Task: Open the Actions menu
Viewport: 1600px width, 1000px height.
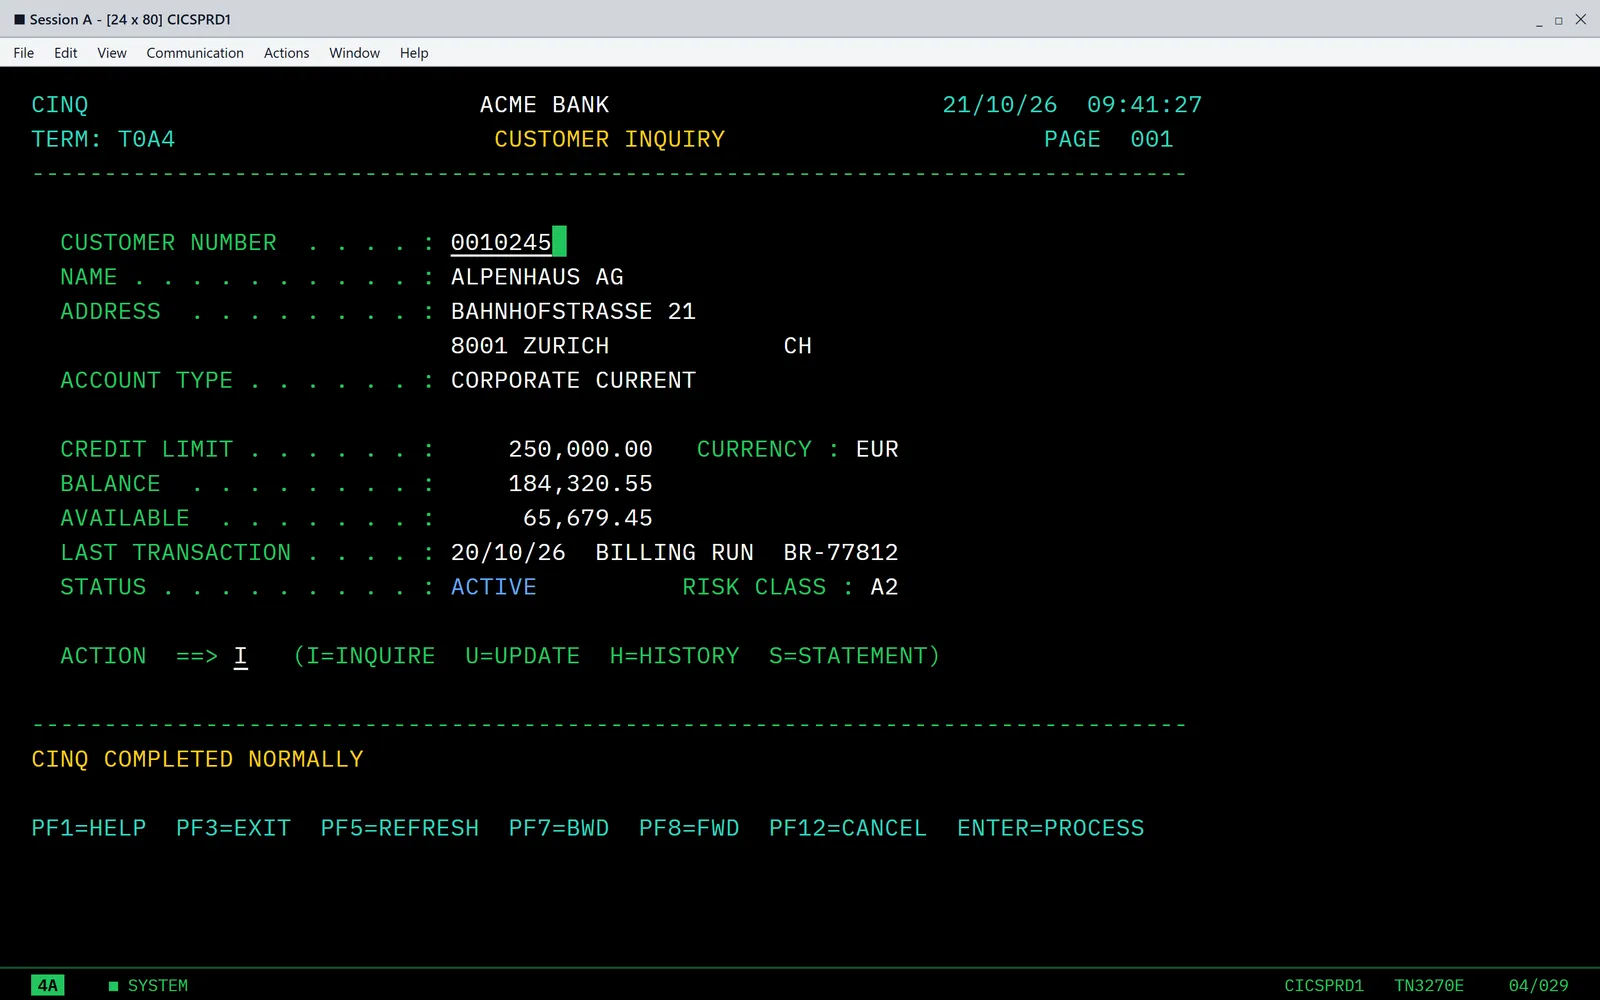Action: 287,53
